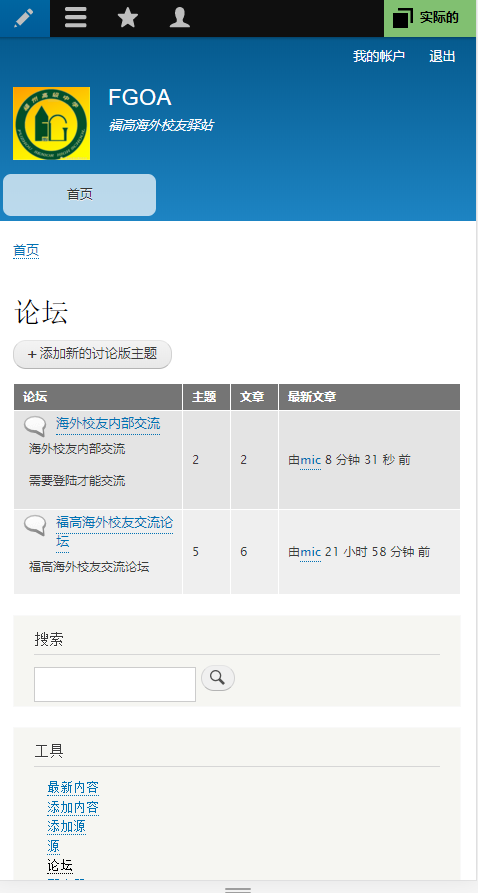Click the 文章 column header

coord(255,397)
